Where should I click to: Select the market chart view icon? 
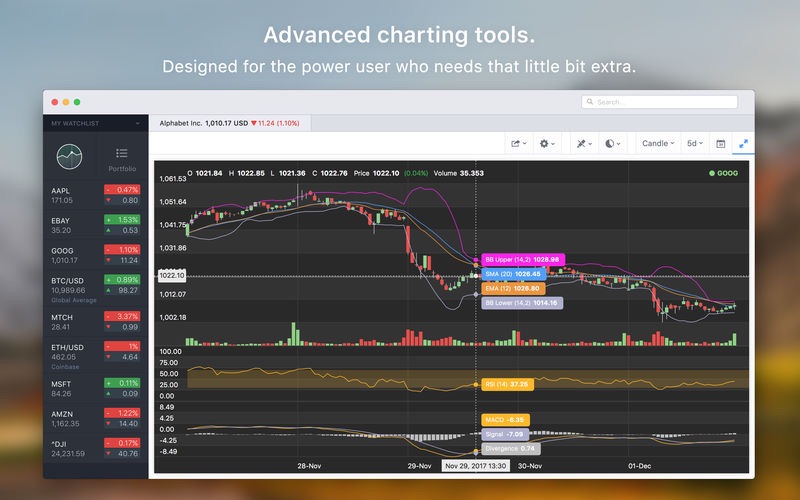point(69,157)
